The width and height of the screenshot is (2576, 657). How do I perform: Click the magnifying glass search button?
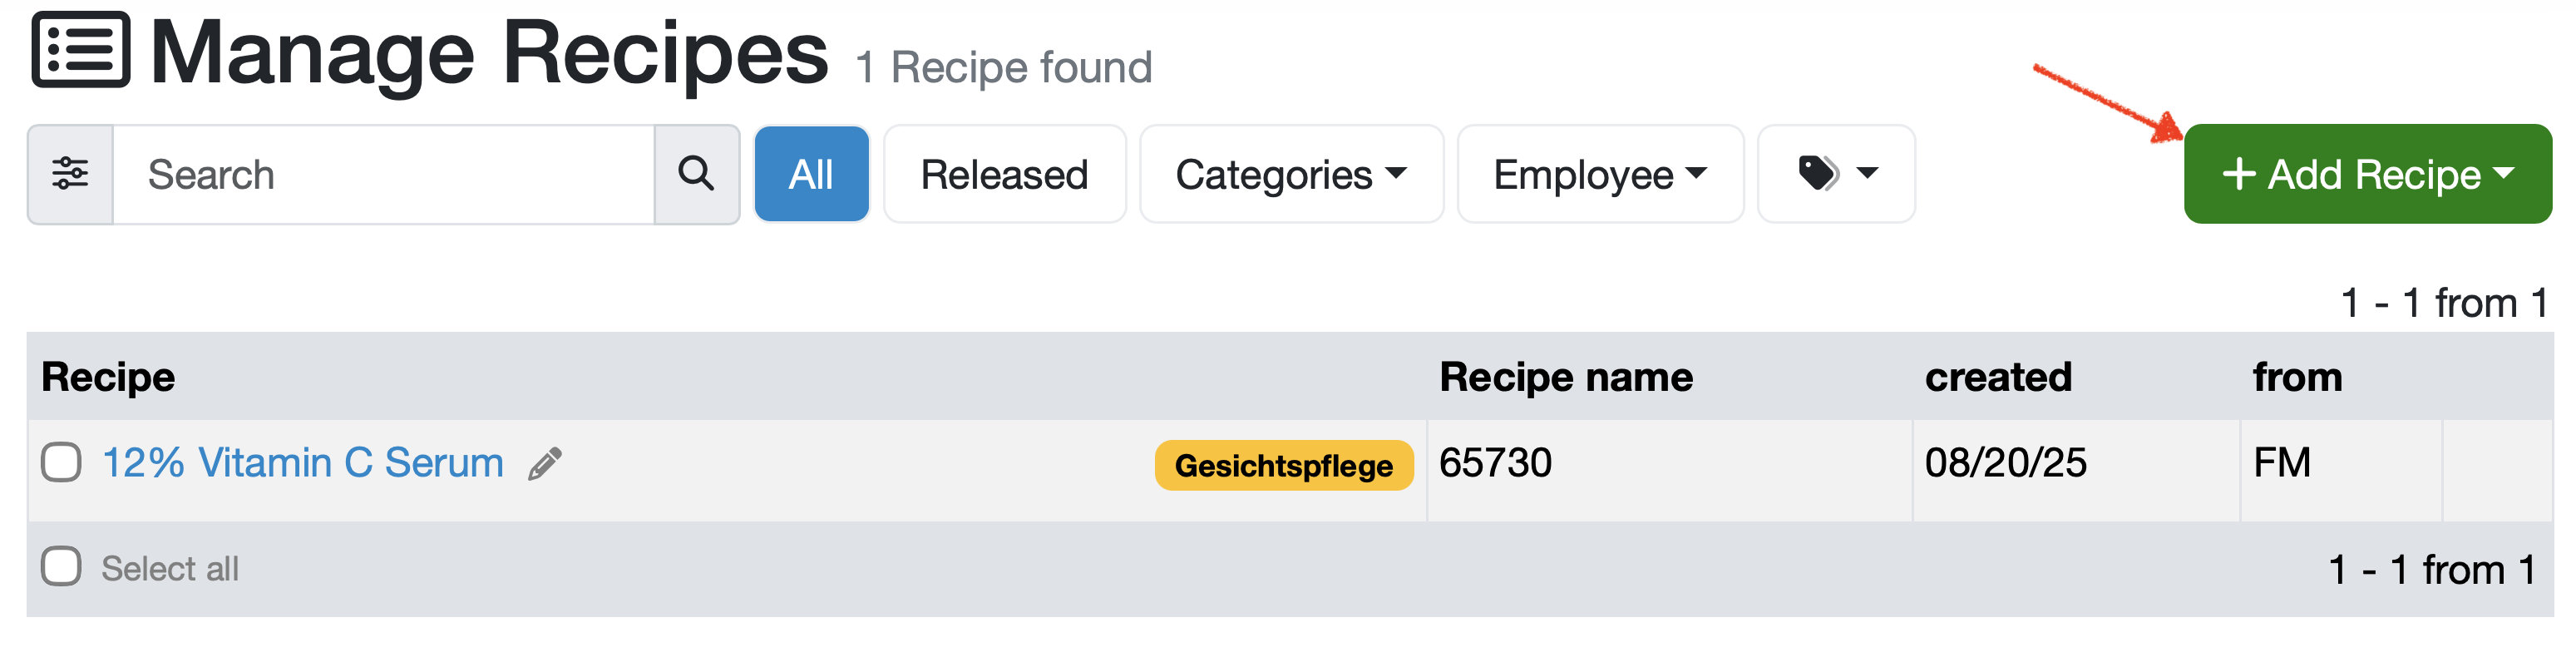tap(696, 174)
